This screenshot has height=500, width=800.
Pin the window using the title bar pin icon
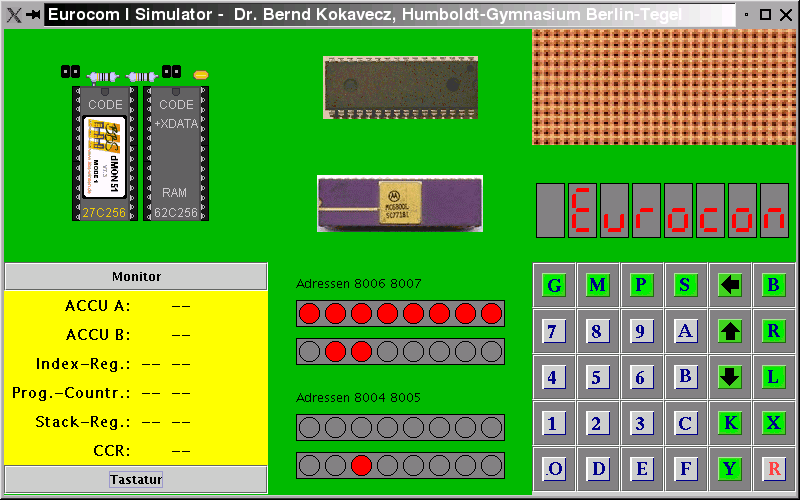33,15
